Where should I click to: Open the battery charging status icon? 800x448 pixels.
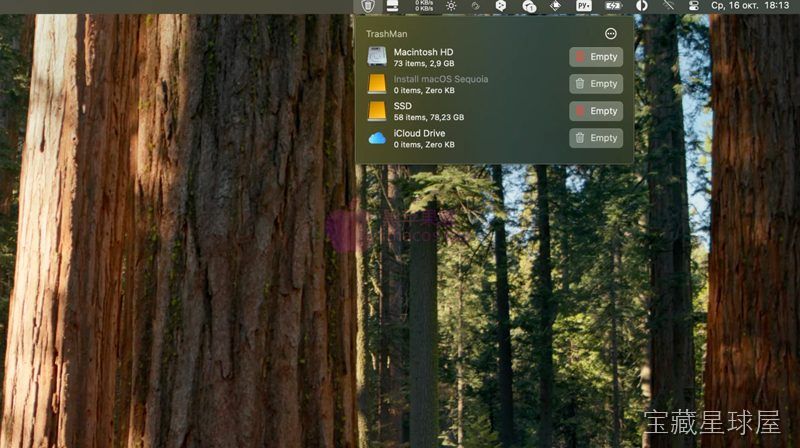613,6
